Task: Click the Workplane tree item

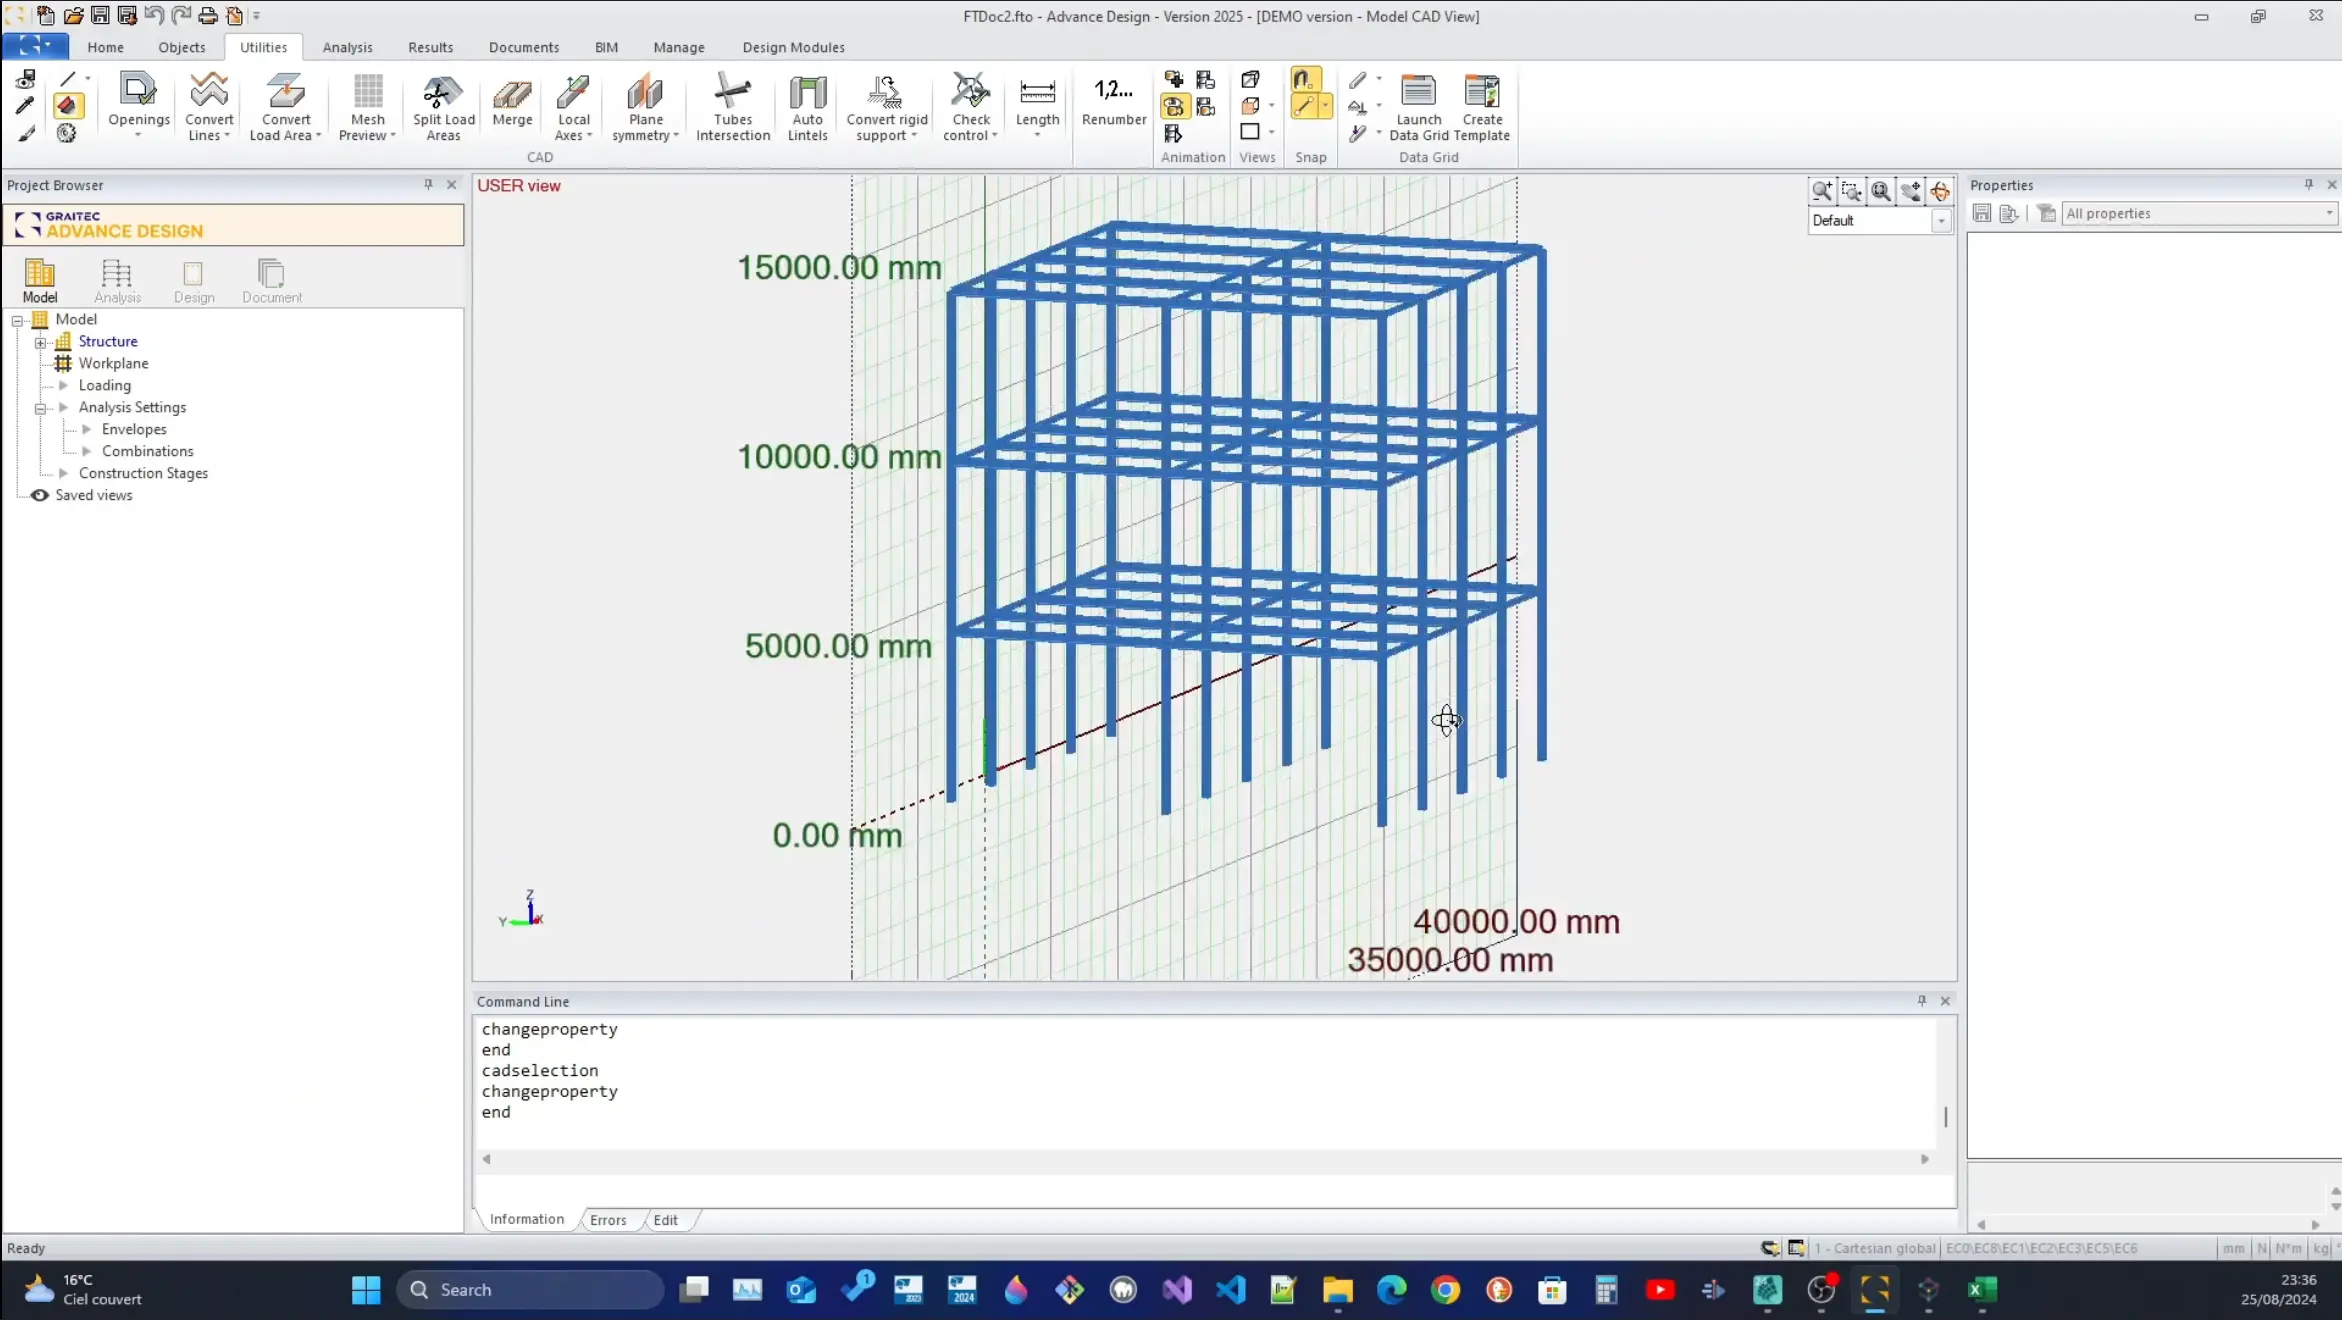Action: pos(113,363)
